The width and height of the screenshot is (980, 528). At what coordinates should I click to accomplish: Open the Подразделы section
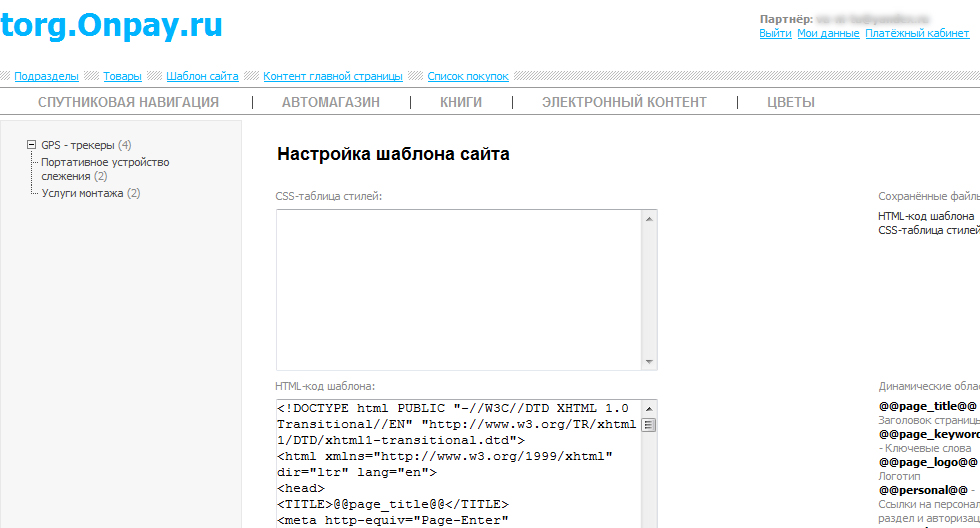pos(46,76)
